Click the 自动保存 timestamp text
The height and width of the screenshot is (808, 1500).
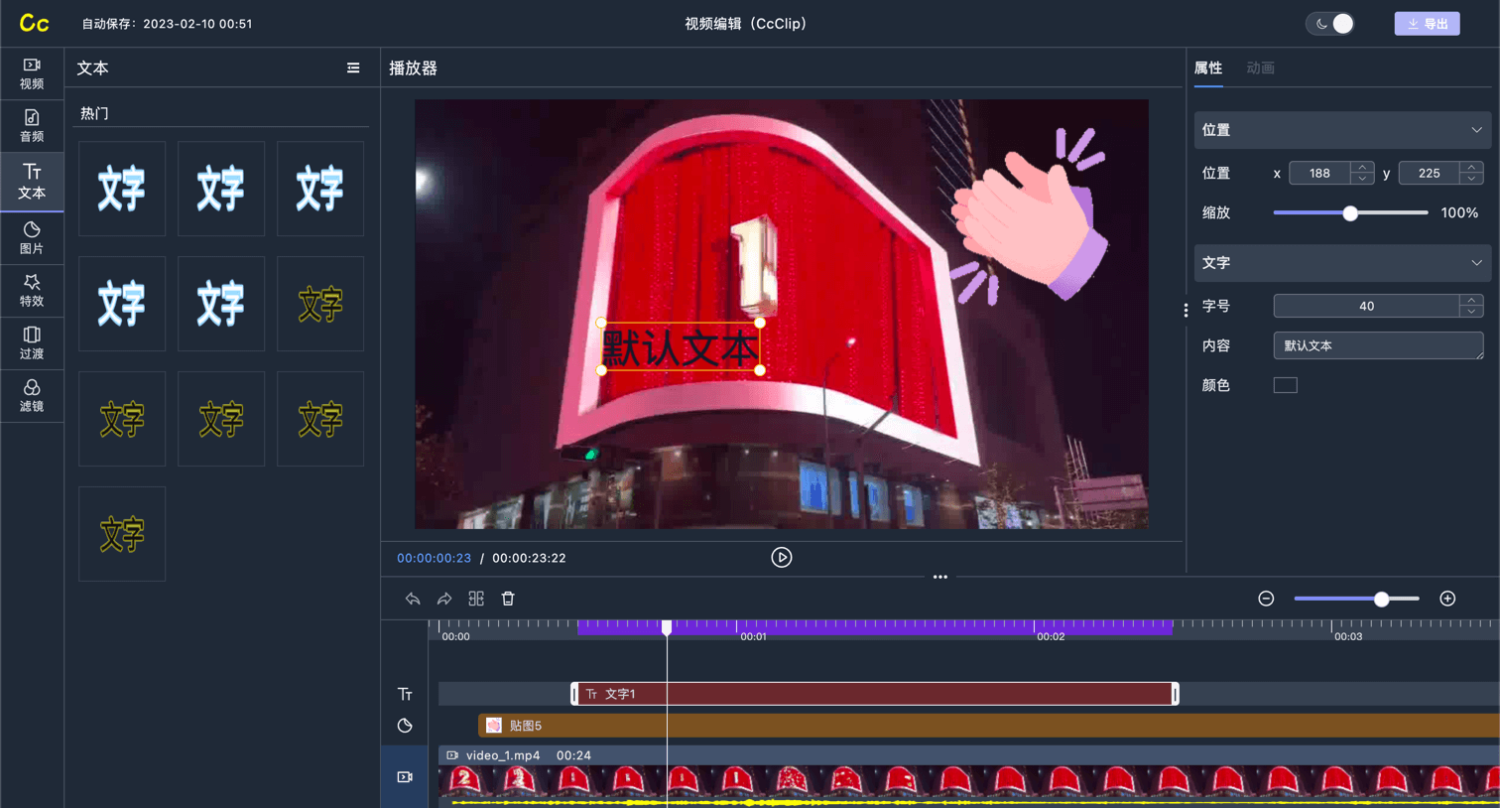(166, 24)
